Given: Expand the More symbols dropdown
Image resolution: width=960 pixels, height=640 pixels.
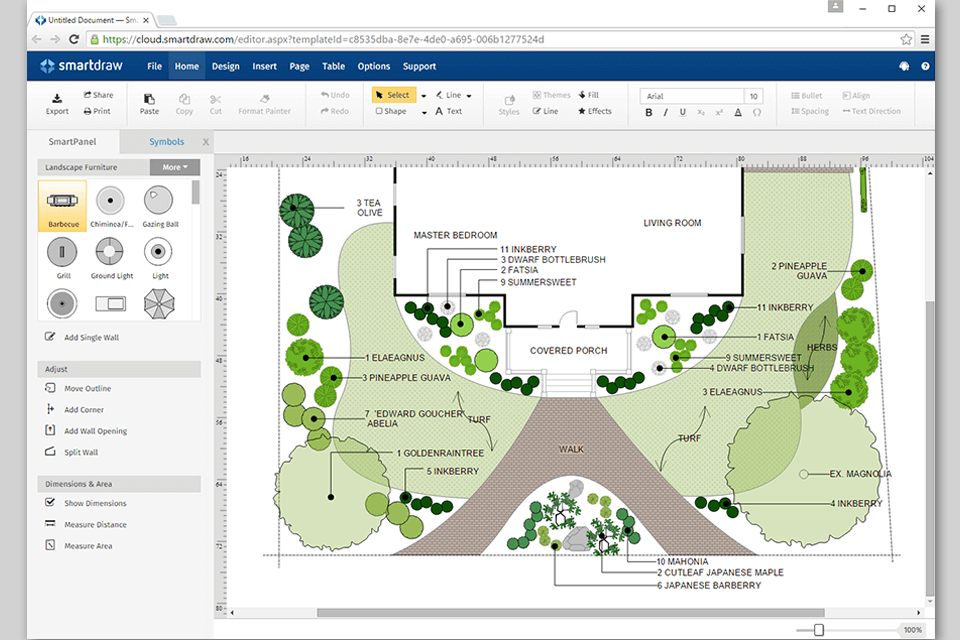Looking at the screenshot, I should pos(174,167).
